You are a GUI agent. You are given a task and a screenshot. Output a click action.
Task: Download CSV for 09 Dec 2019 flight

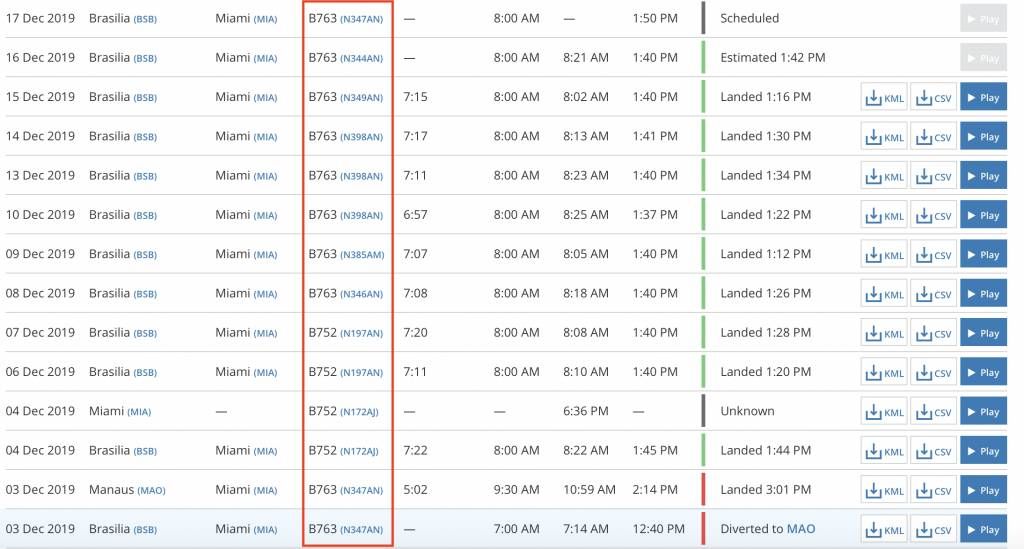[934, 254]
